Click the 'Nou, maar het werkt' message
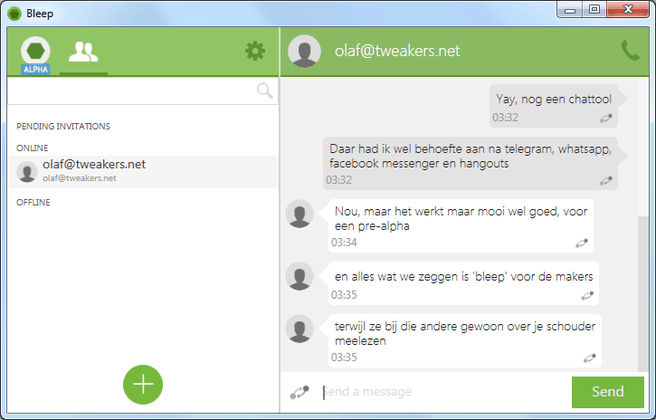 [x=461, y=226]
